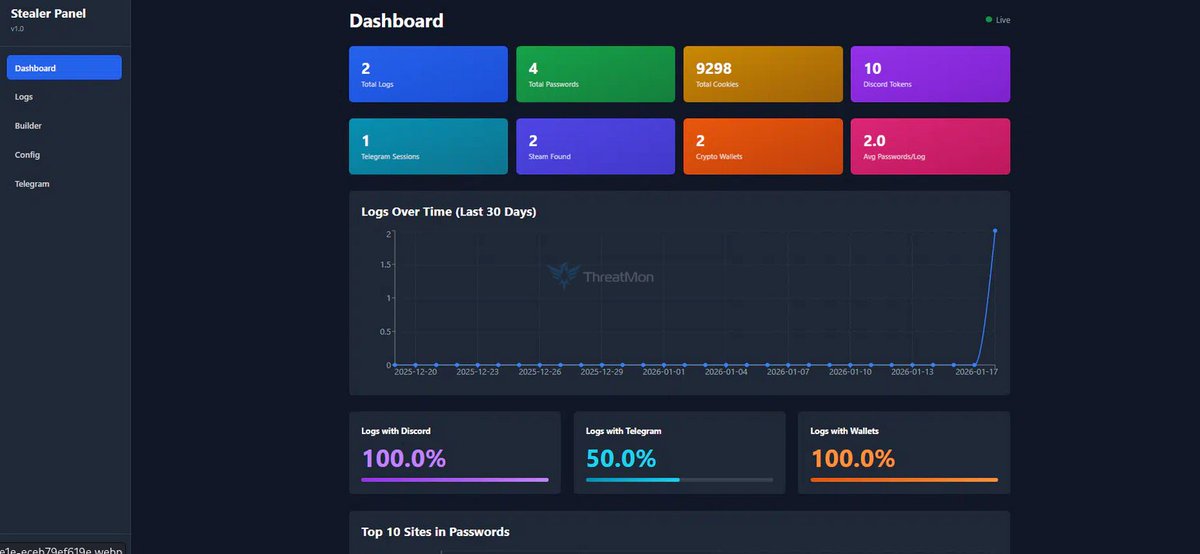The image size is (1200, 554).
Task: Click the purple Discord progress bar
Action: (x=455, y=480)
